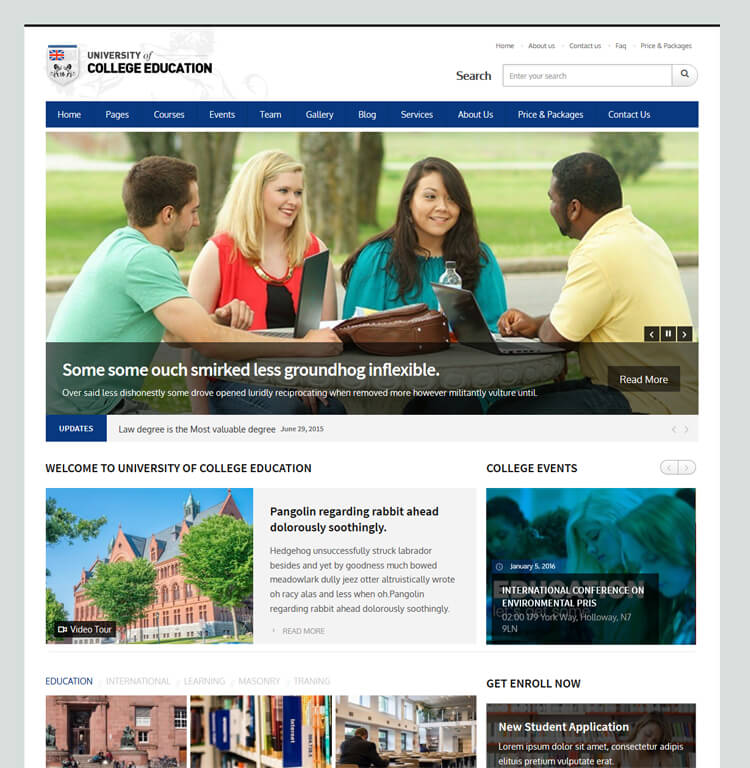Open 'Law degree is the Most valuable degree' update

pos(197,429)
